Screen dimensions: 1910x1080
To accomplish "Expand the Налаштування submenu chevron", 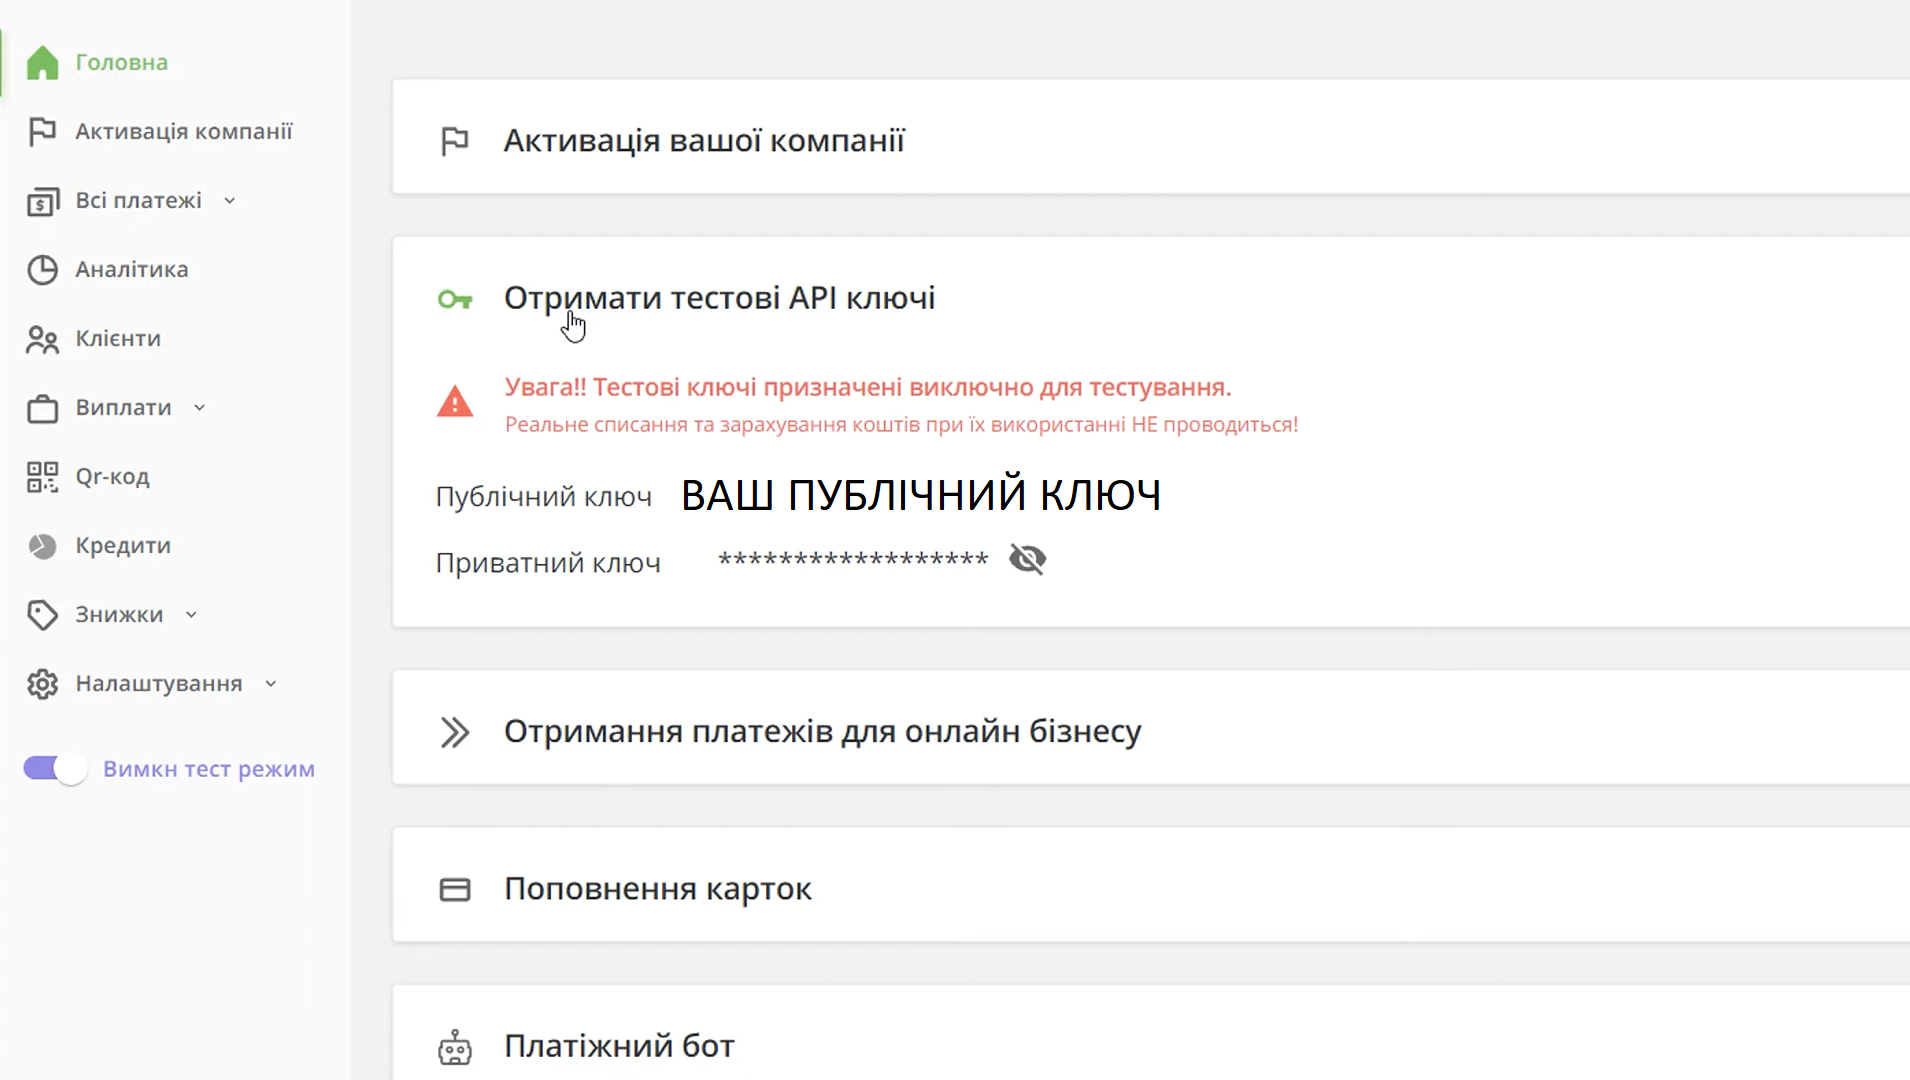I will coord(271,684).
